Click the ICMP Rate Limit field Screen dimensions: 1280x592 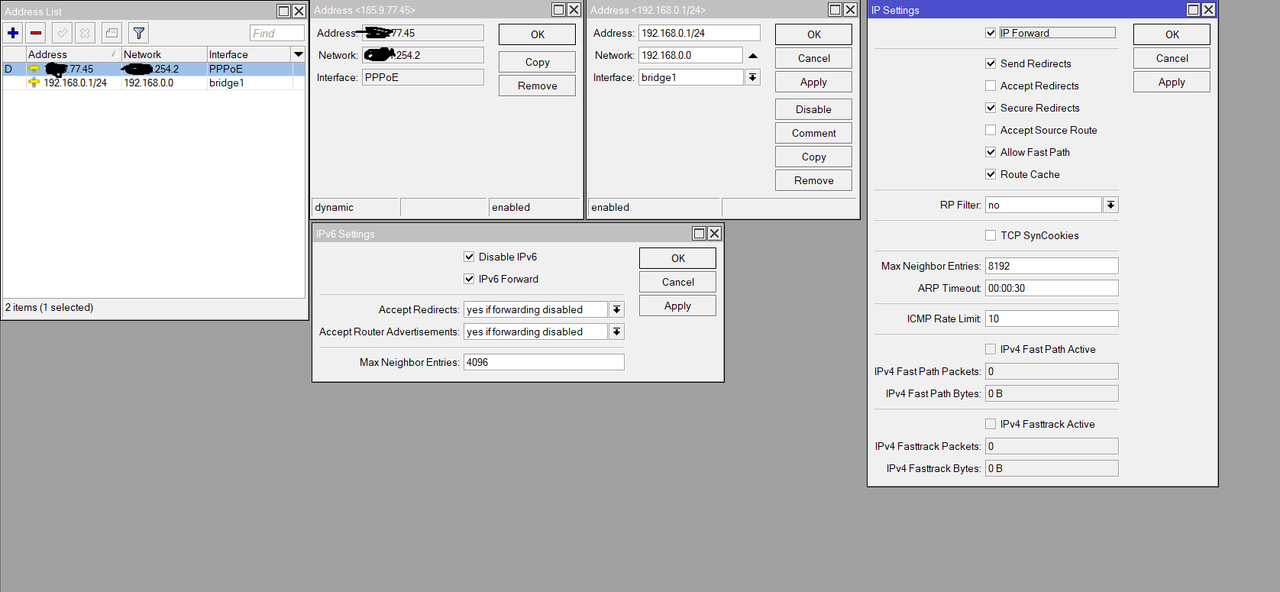click(x=1051, y=319)
